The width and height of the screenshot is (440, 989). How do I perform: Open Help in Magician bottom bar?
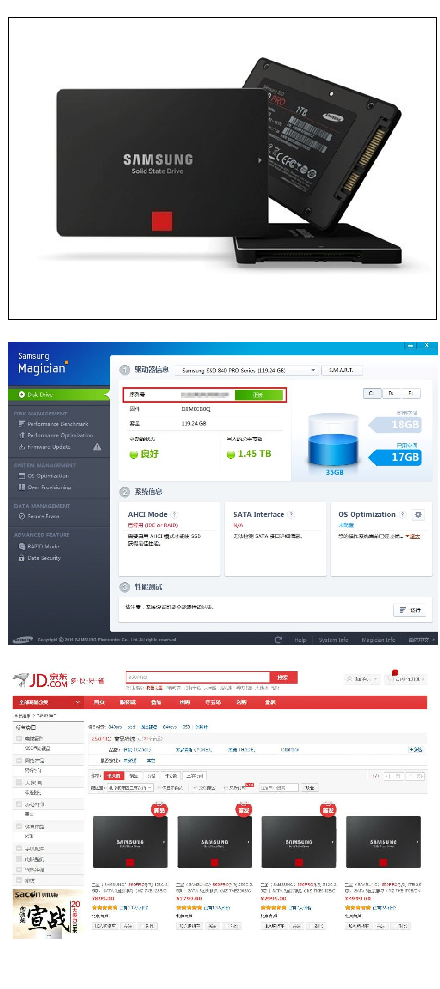300,640
